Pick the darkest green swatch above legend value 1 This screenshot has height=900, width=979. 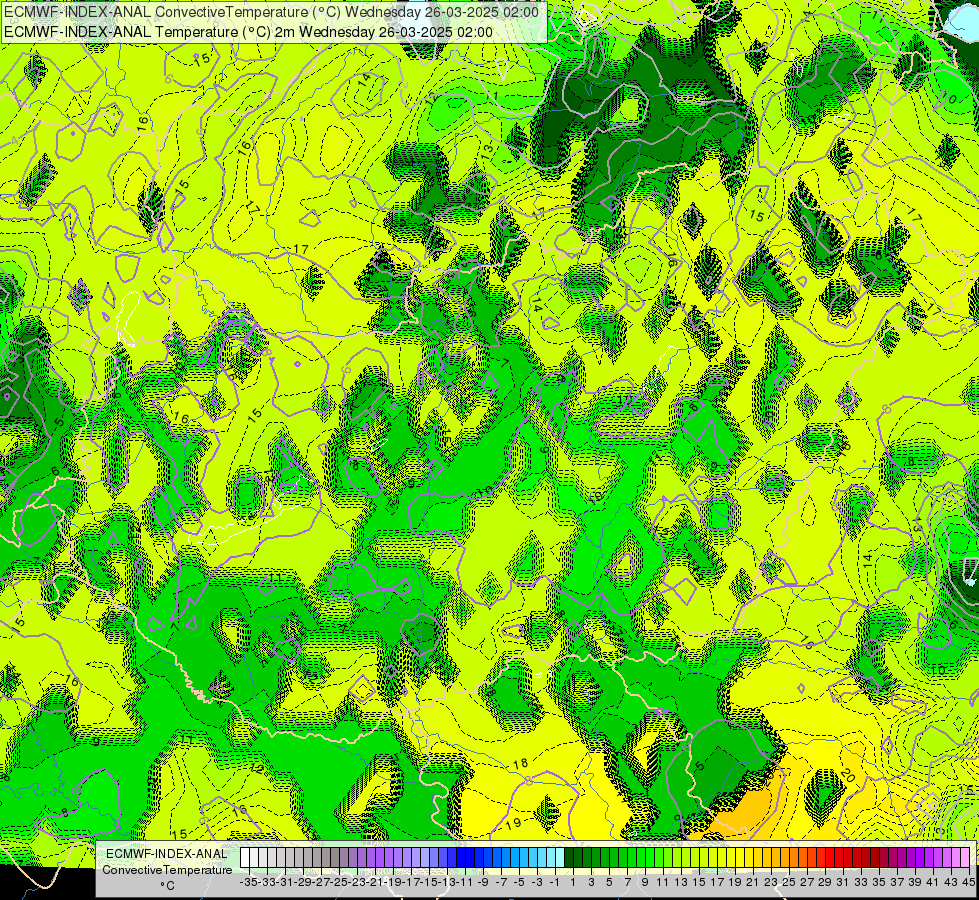pos(569,858)
